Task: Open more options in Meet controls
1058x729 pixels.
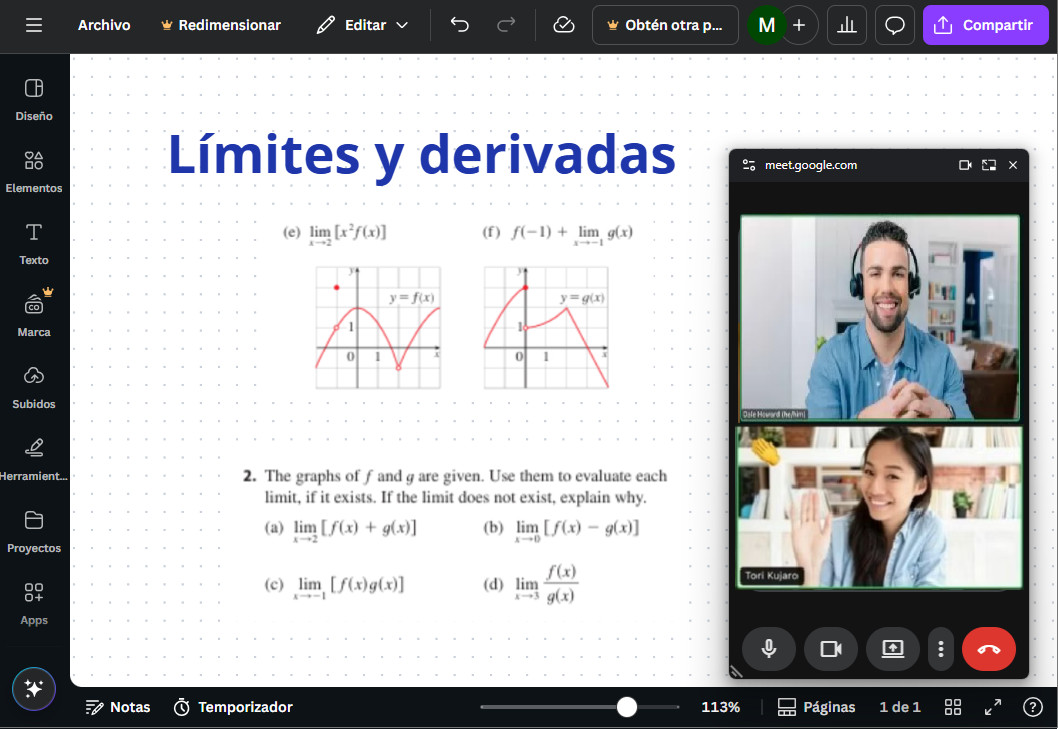Action: 940,649
